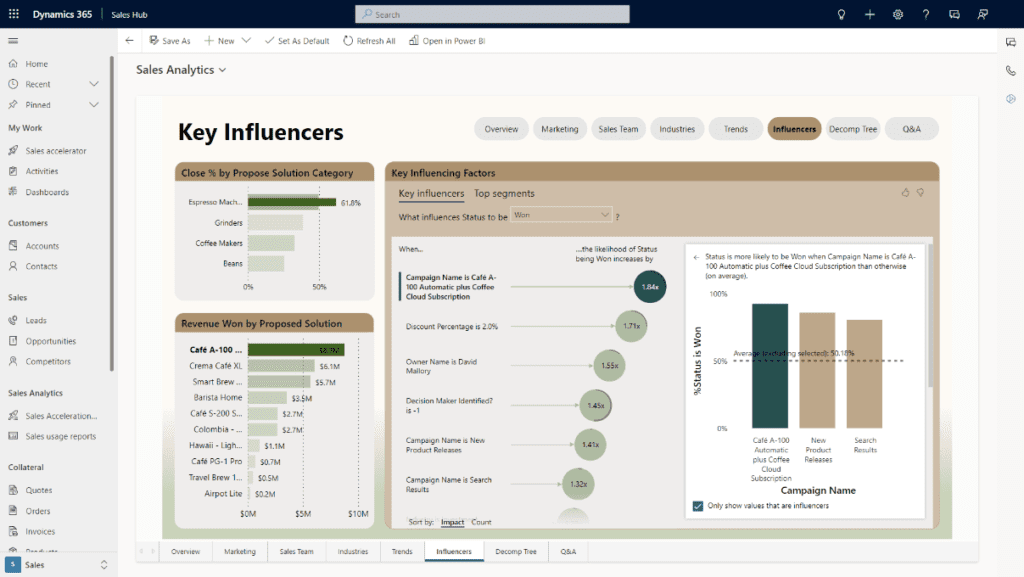Viewport: 1024px width, 577px height.
Task: Open the Settings gear in the top bar
Action: click(897, 14)
